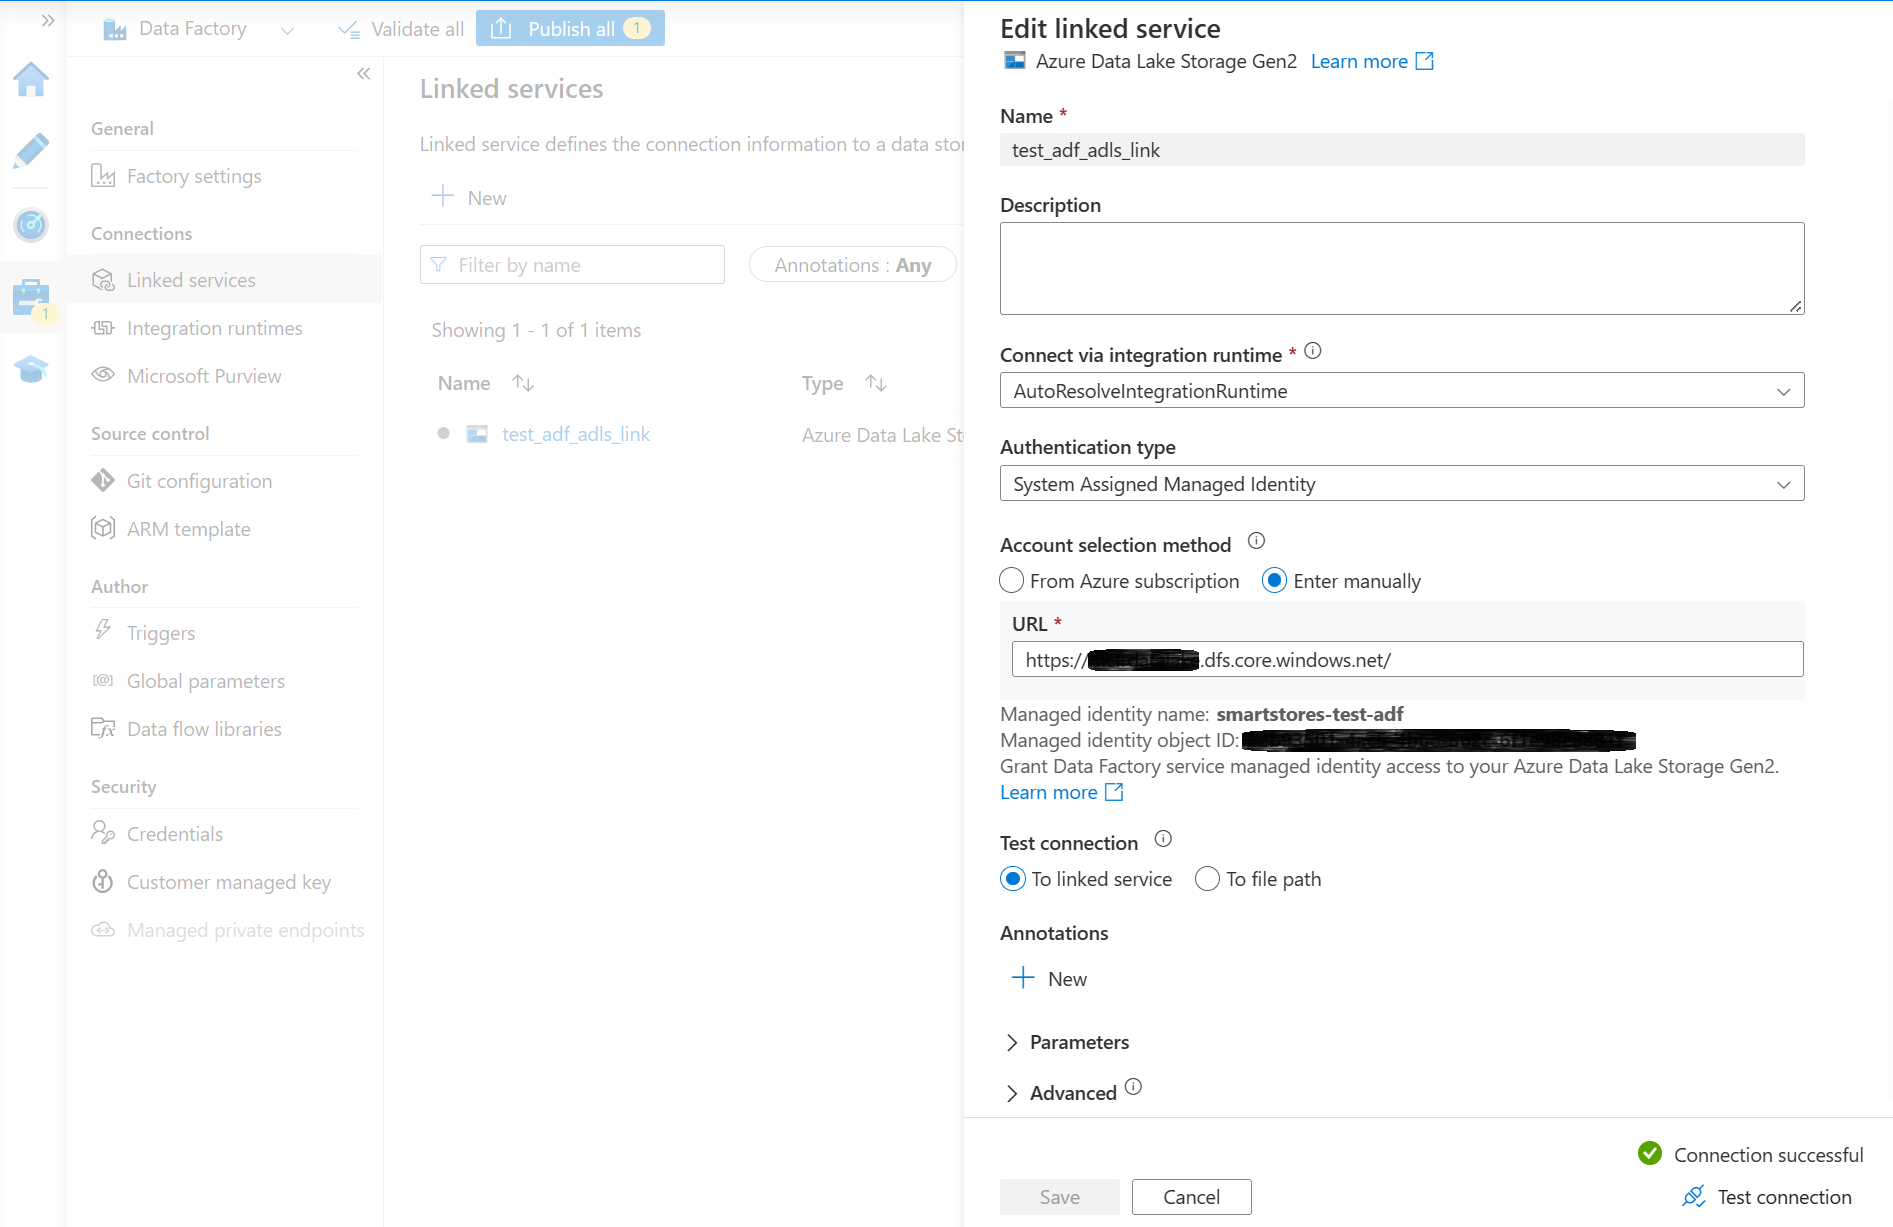Follow the Learn more link near the title
Viewport: 1893px width, 1227px height.
coord(1372,61)
